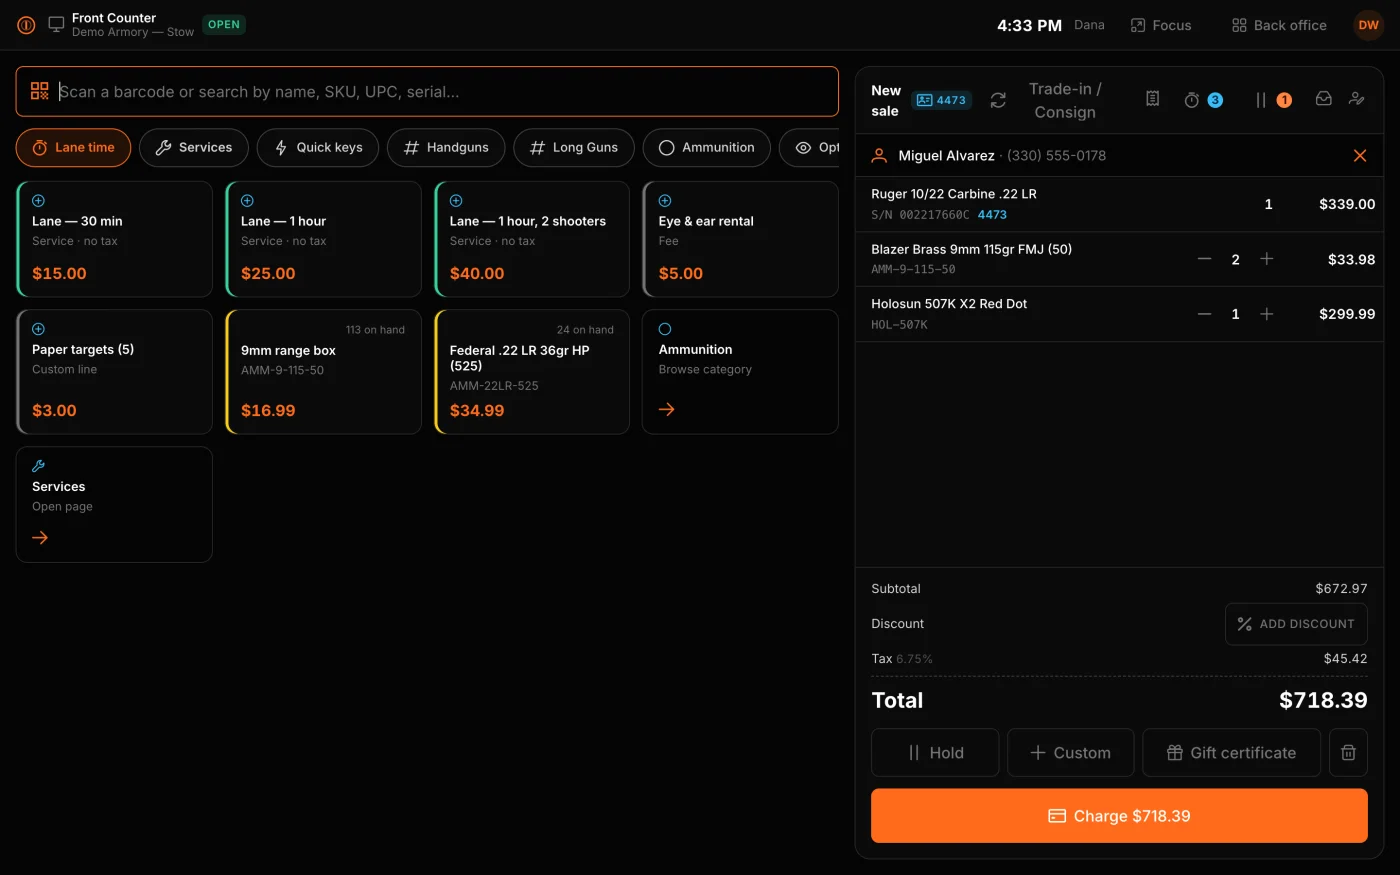The width and height of the screenshot is (1400, 875).
Task: Click arrow icon on Ammunition browse tile
Action: pyautogui.click(x=667, y=409)
